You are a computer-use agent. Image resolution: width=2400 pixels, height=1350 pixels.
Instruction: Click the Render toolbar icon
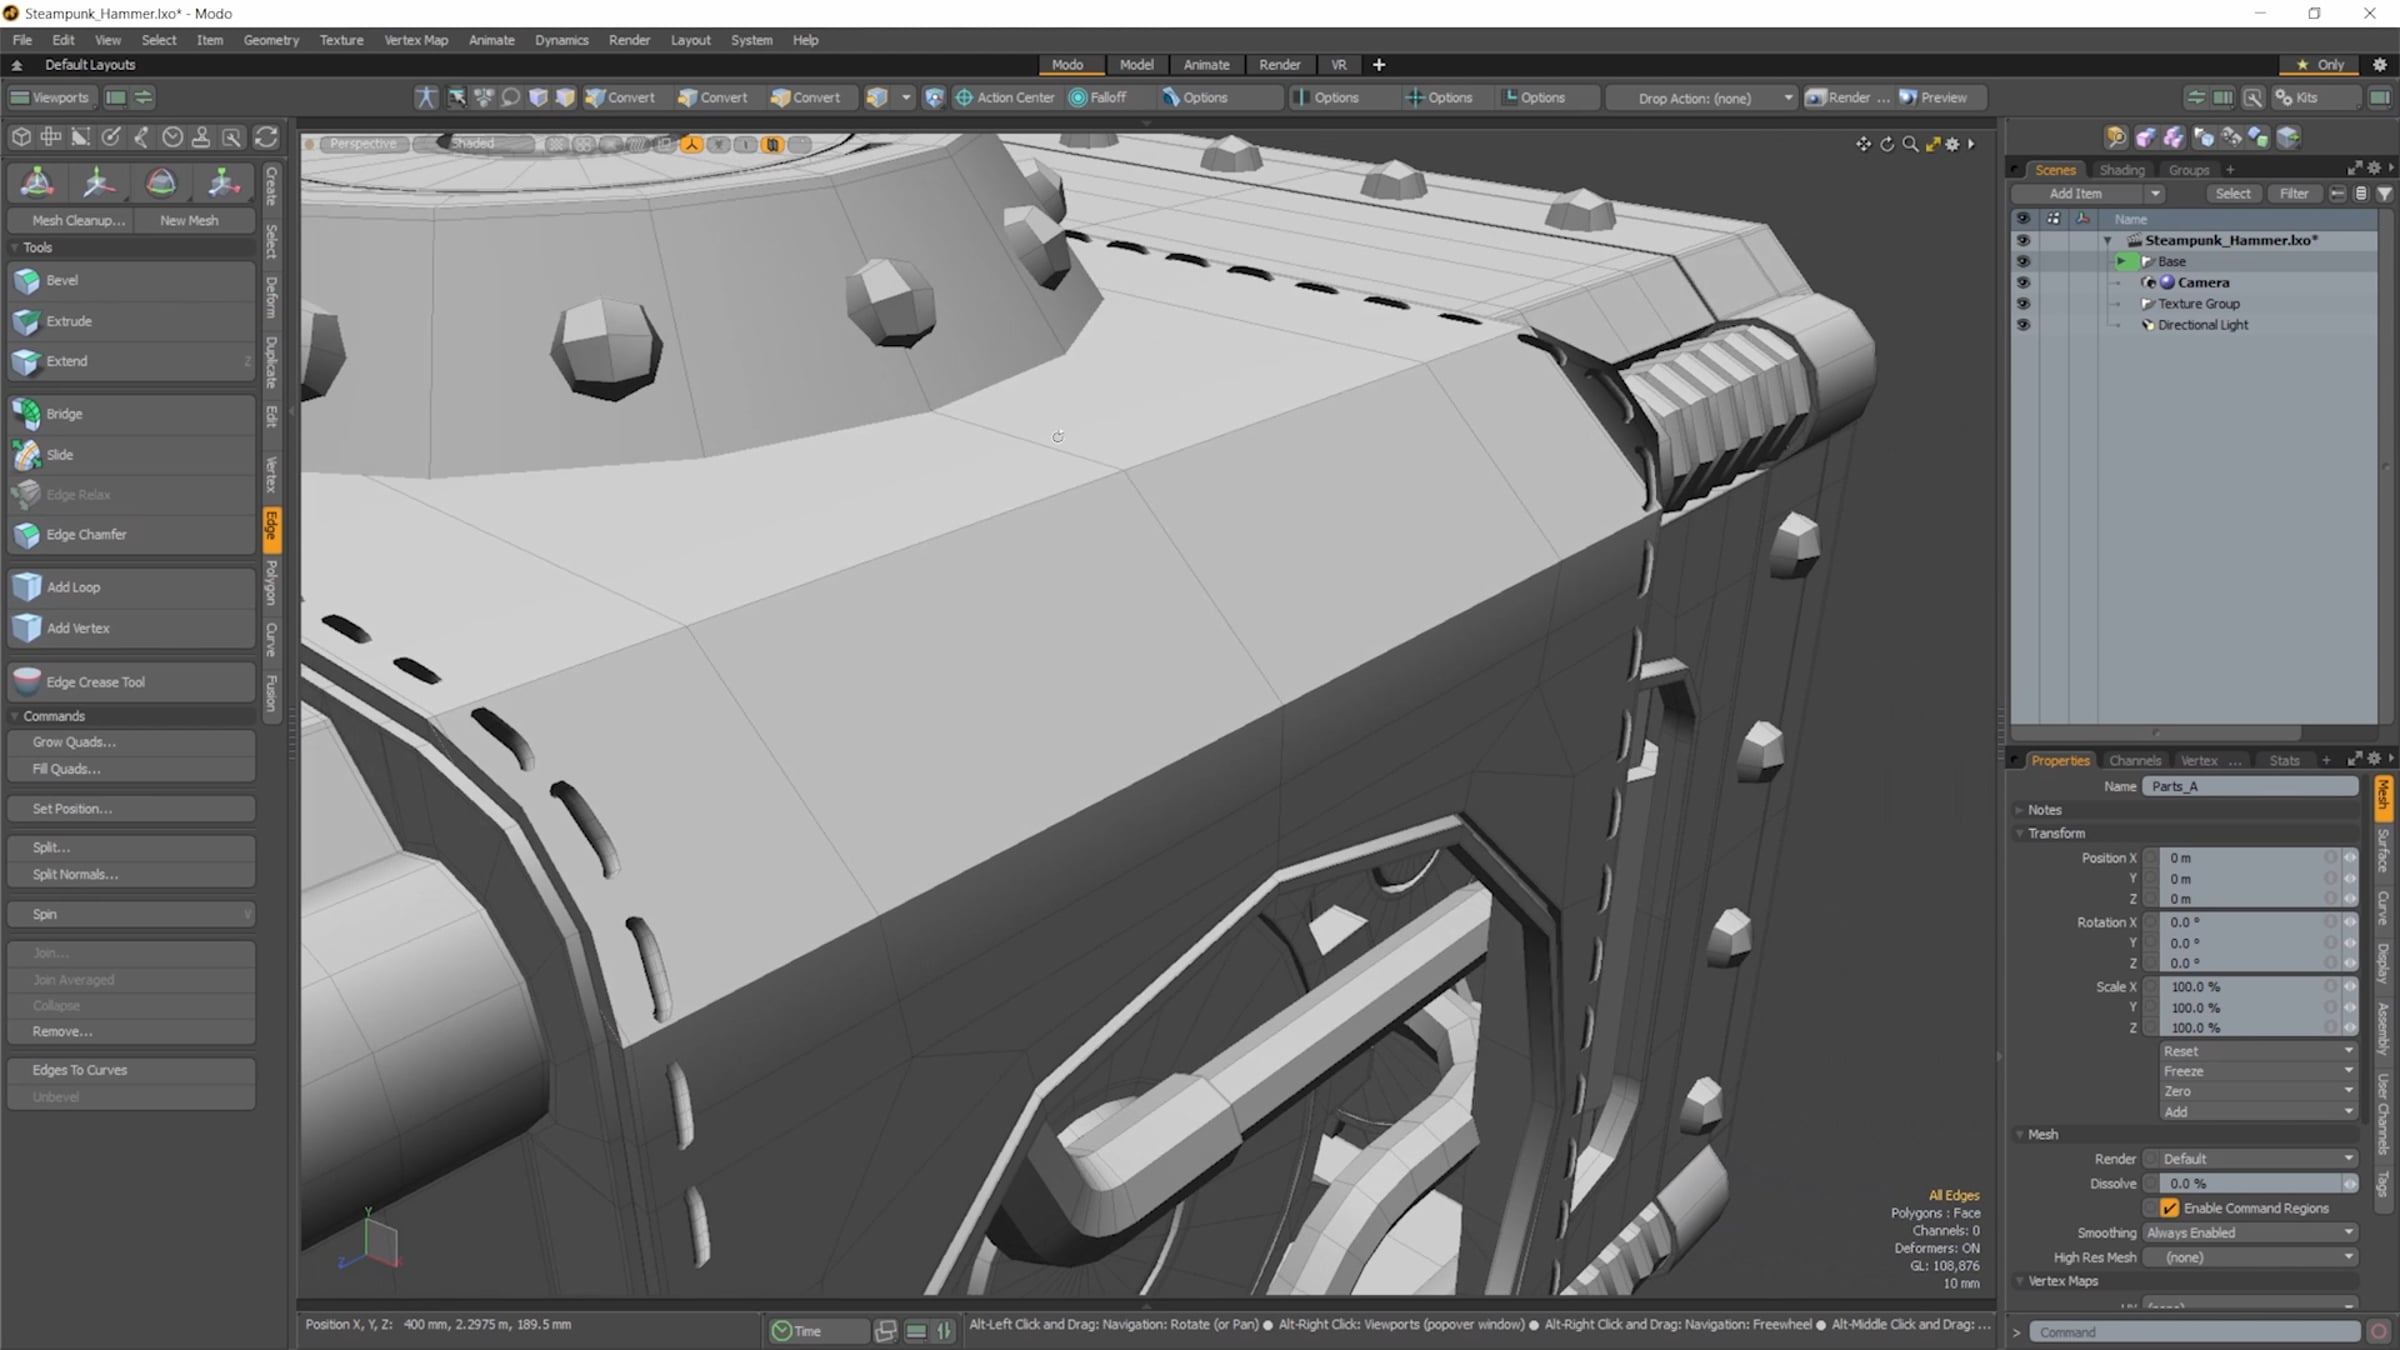pos(1816,97)
